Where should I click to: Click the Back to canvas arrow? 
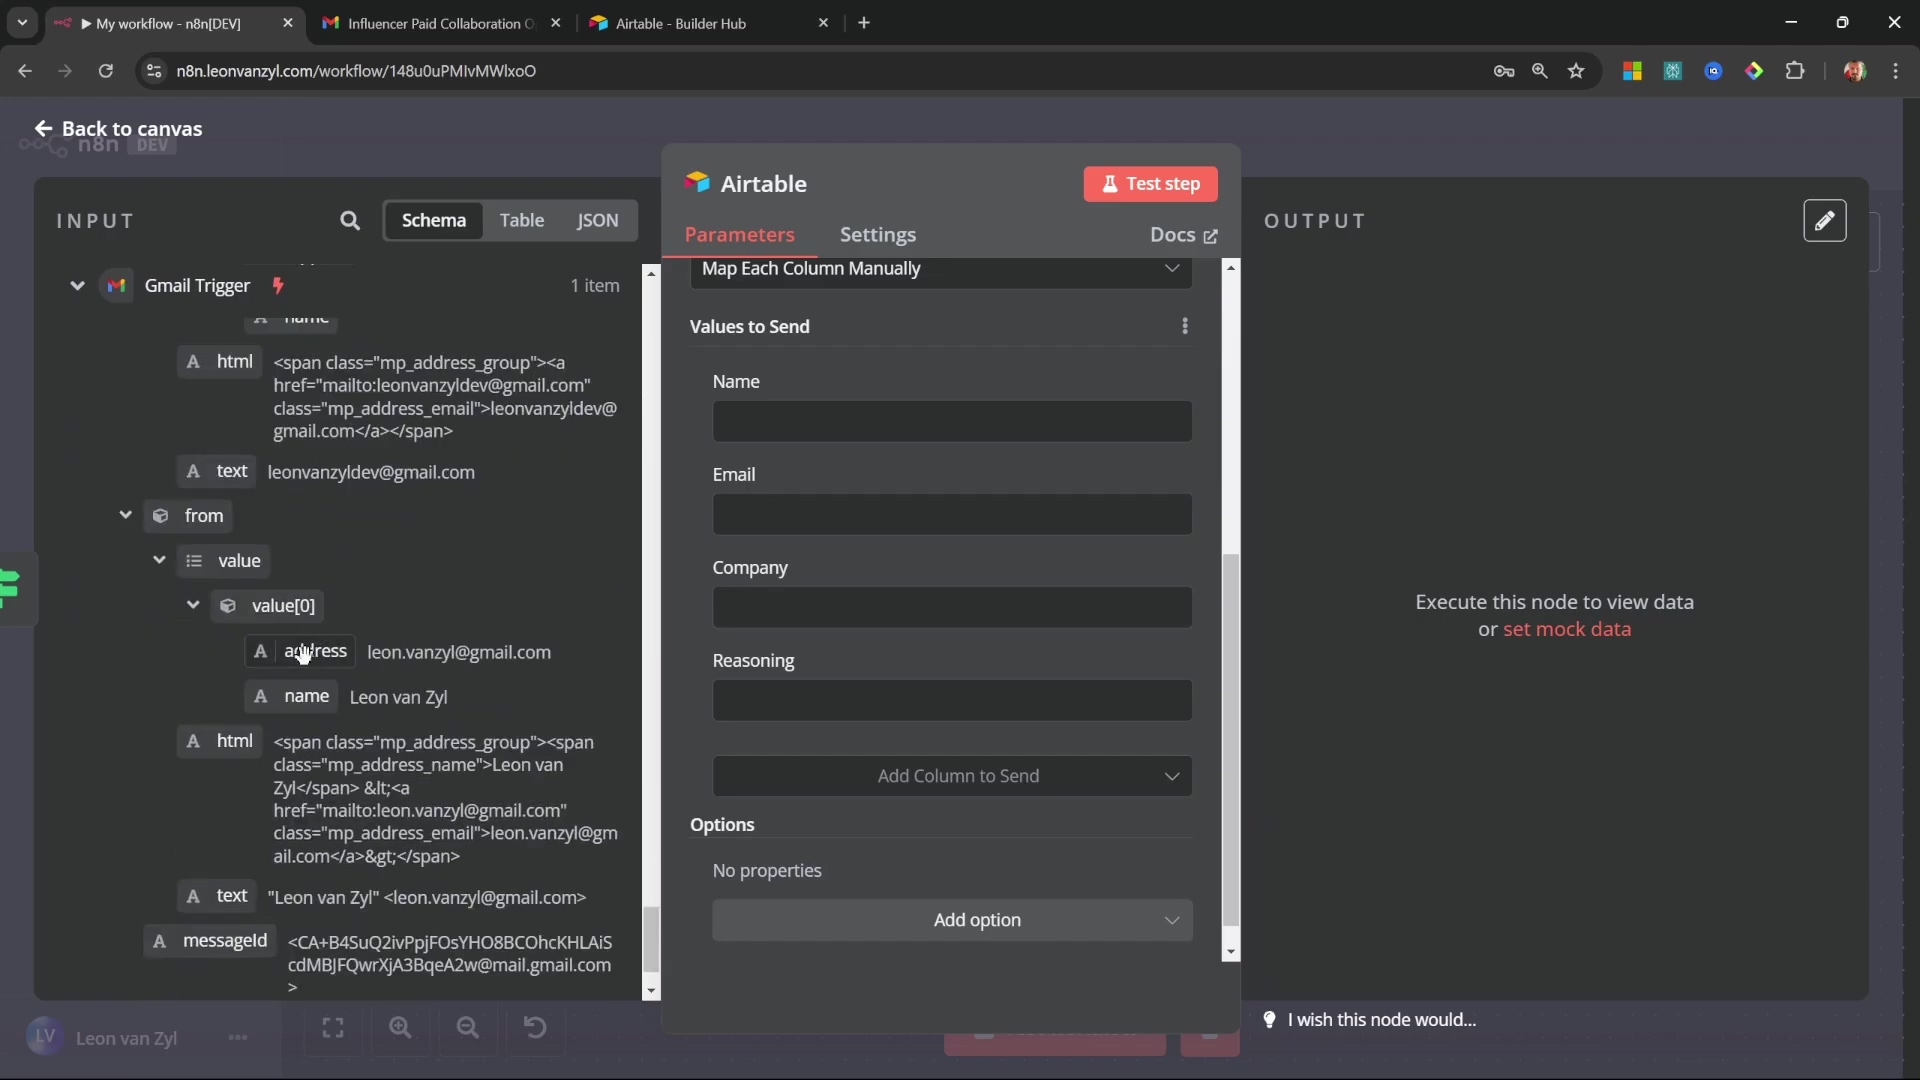pyautogui.click(x=43, y=128)
